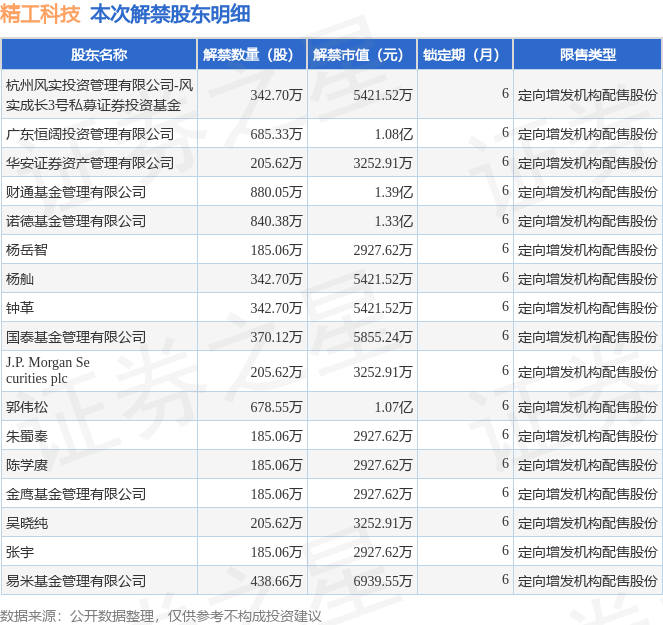Click the 880.05万 share quantity value
The width and height of the screenshot is (663, 625).
[277, 192]
